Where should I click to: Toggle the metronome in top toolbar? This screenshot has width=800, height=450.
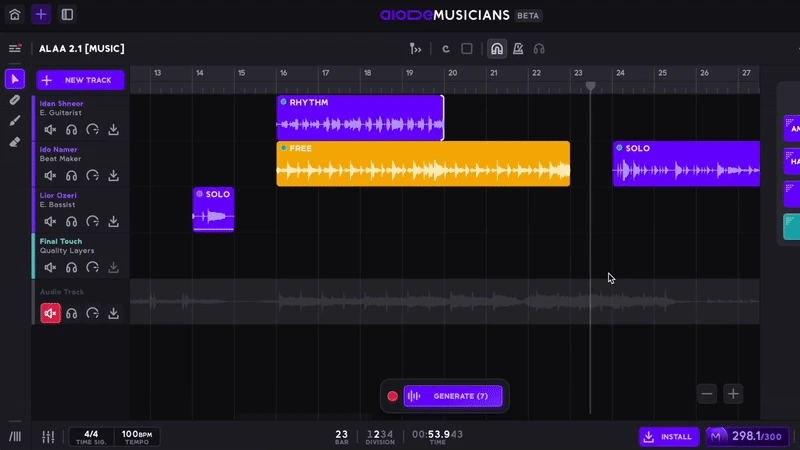[518, 49]
